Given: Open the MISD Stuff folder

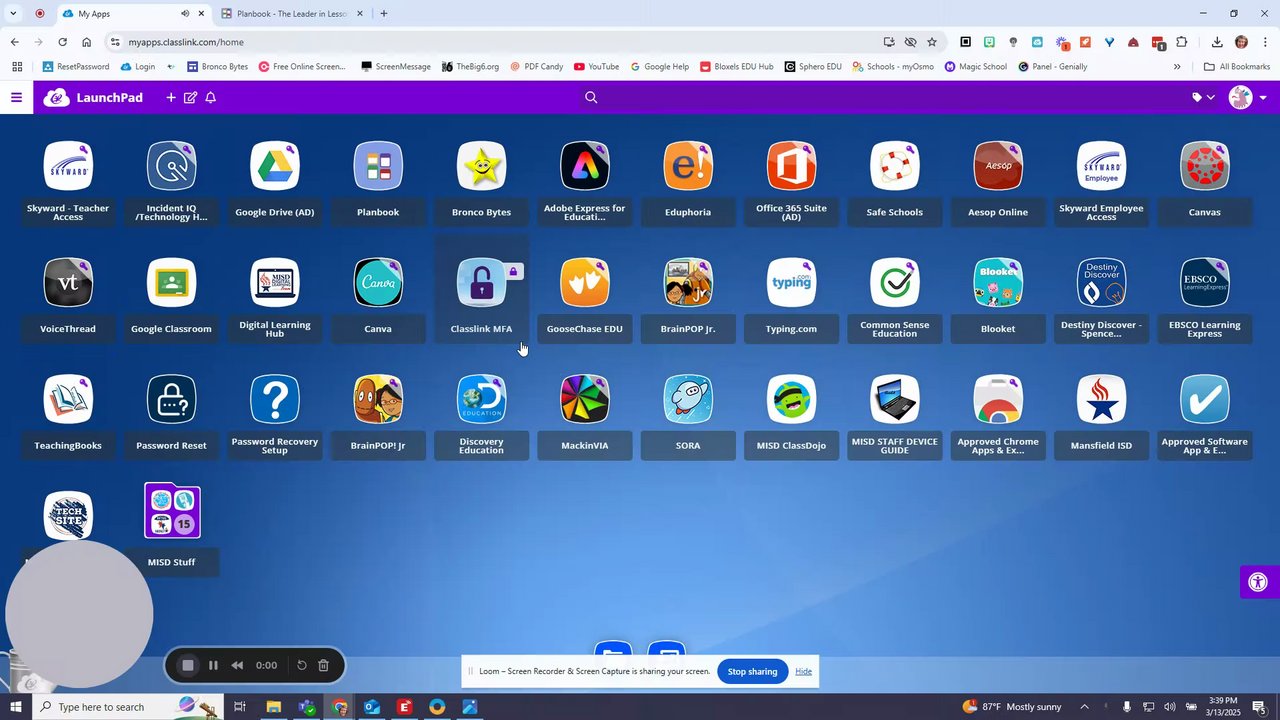Looking at the screenshot, I should 172,511.
